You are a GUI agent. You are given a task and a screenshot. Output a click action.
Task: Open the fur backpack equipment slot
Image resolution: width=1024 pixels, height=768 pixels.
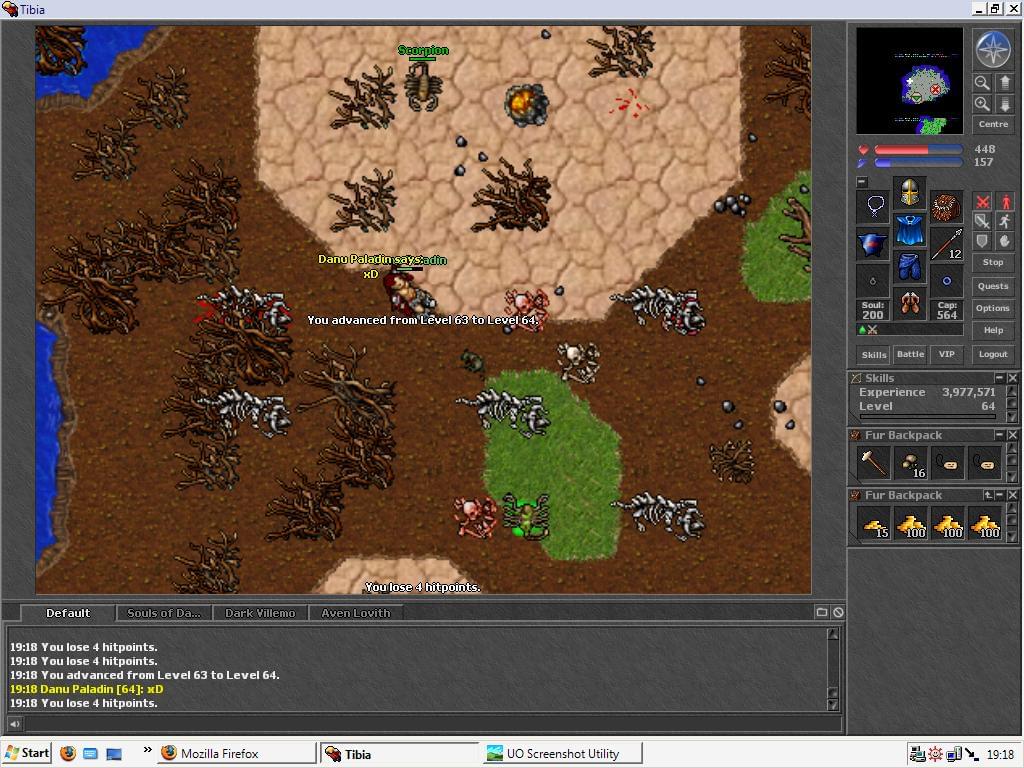(946, 207)
